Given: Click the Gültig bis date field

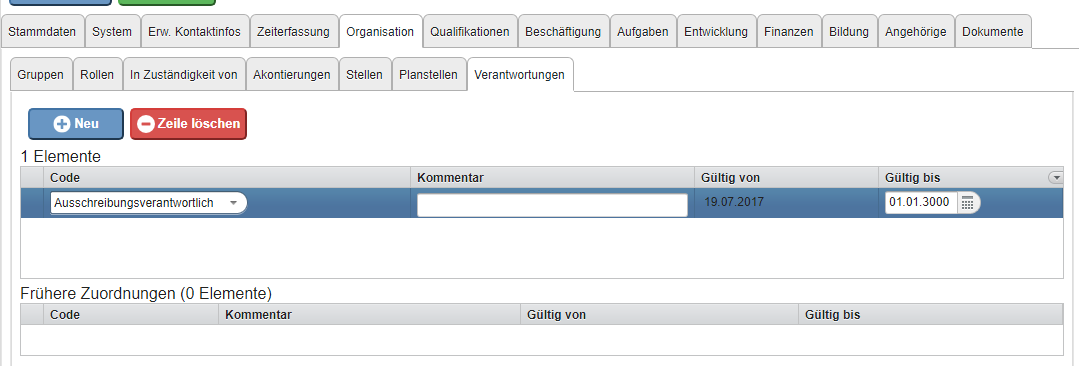Looking at the screenshot, I should click(921, 203).
